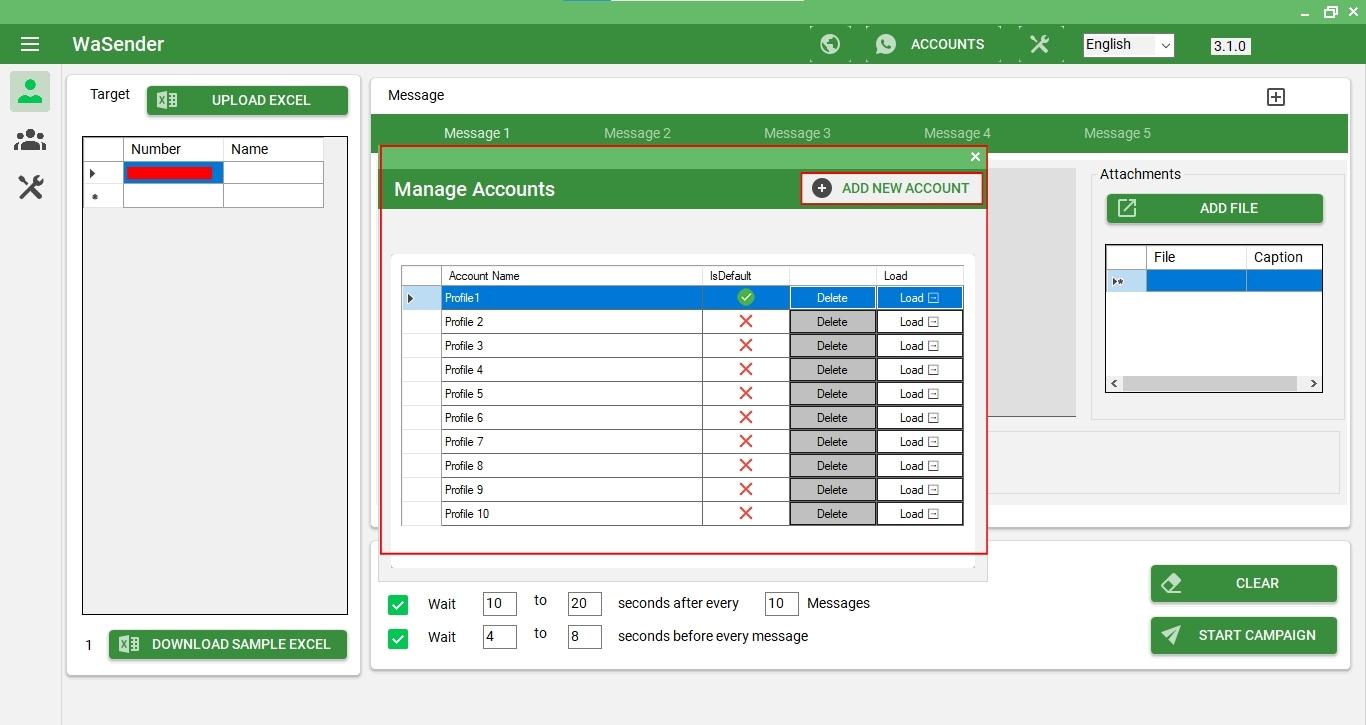This screenshot has height=725, width=1366.
Task: Click the 3.1.0 version label
Action: pos(1230,46)
